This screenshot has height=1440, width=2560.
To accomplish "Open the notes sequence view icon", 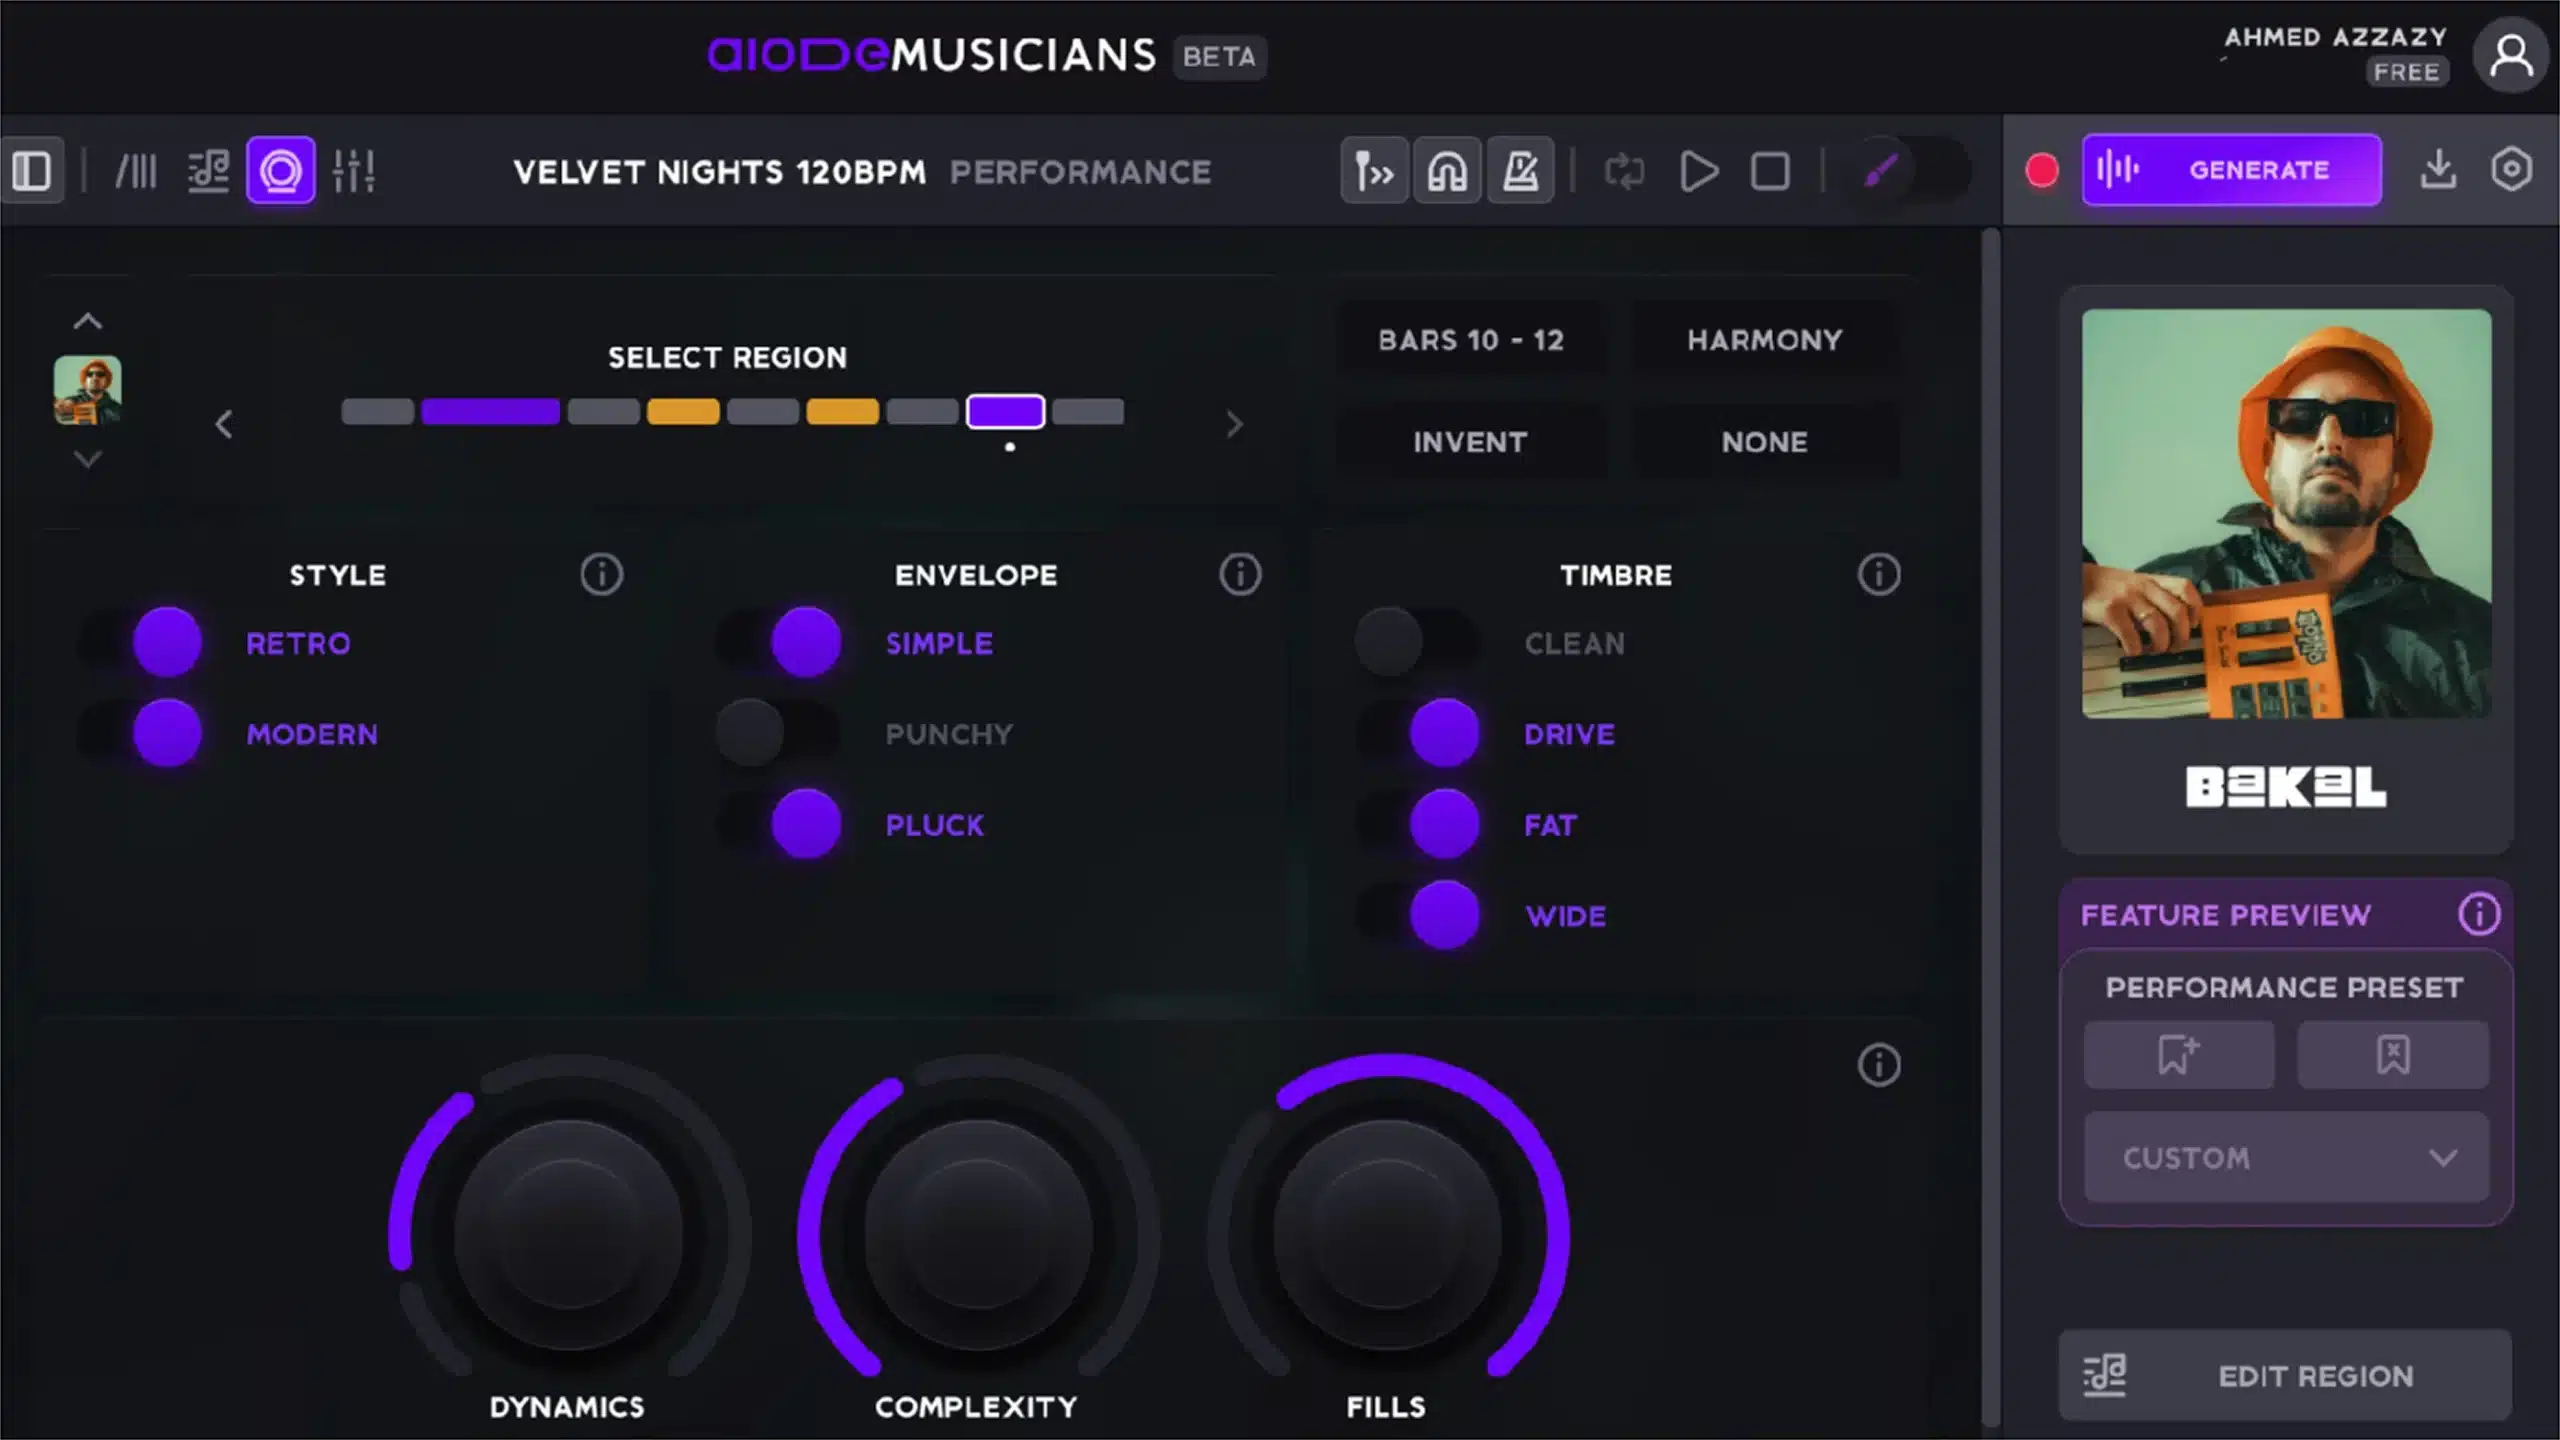I will 207,170.
